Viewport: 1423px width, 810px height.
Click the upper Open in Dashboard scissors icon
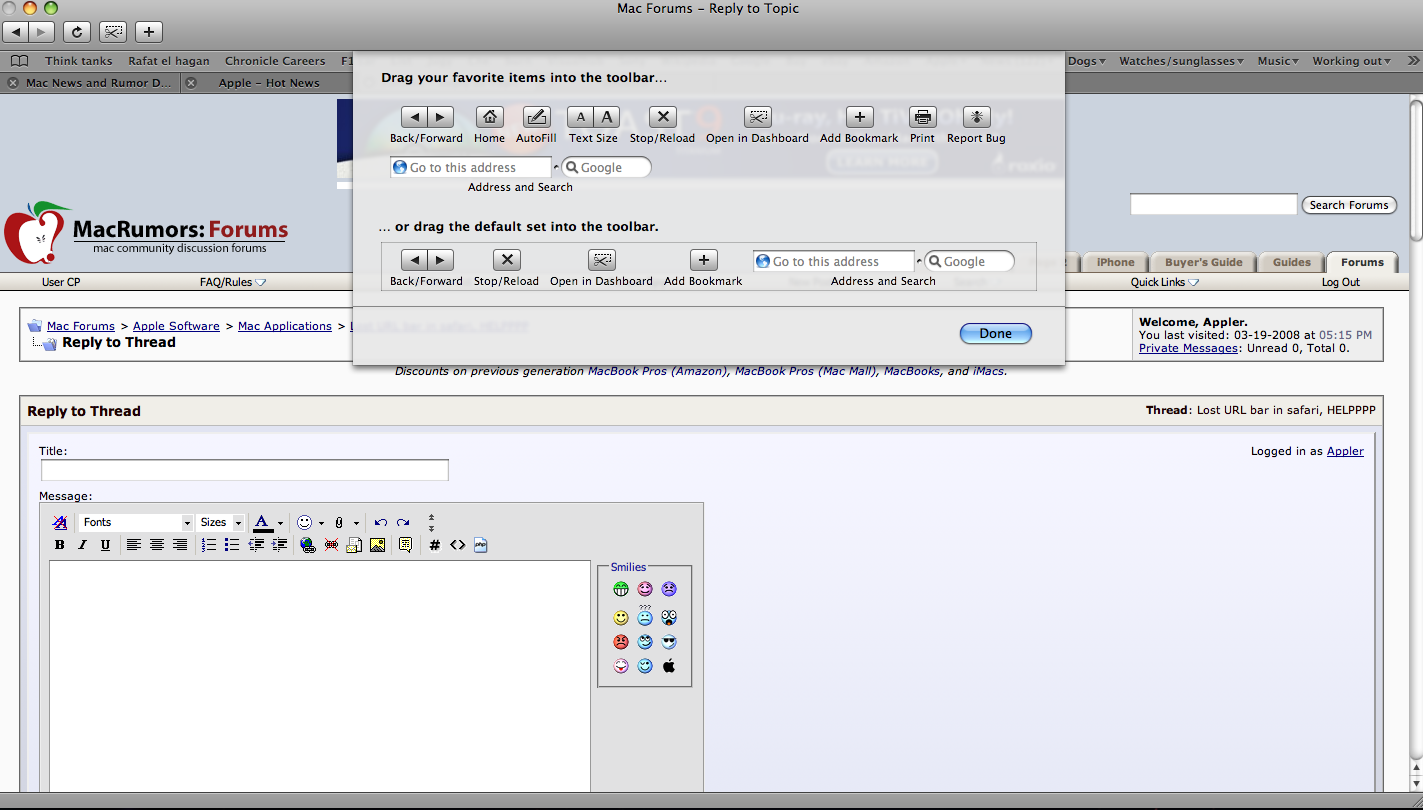point(757,117)
